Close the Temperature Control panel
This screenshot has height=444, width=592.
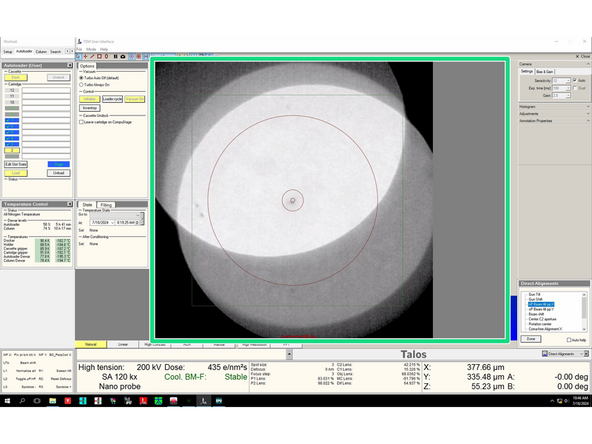coord(70,204)
